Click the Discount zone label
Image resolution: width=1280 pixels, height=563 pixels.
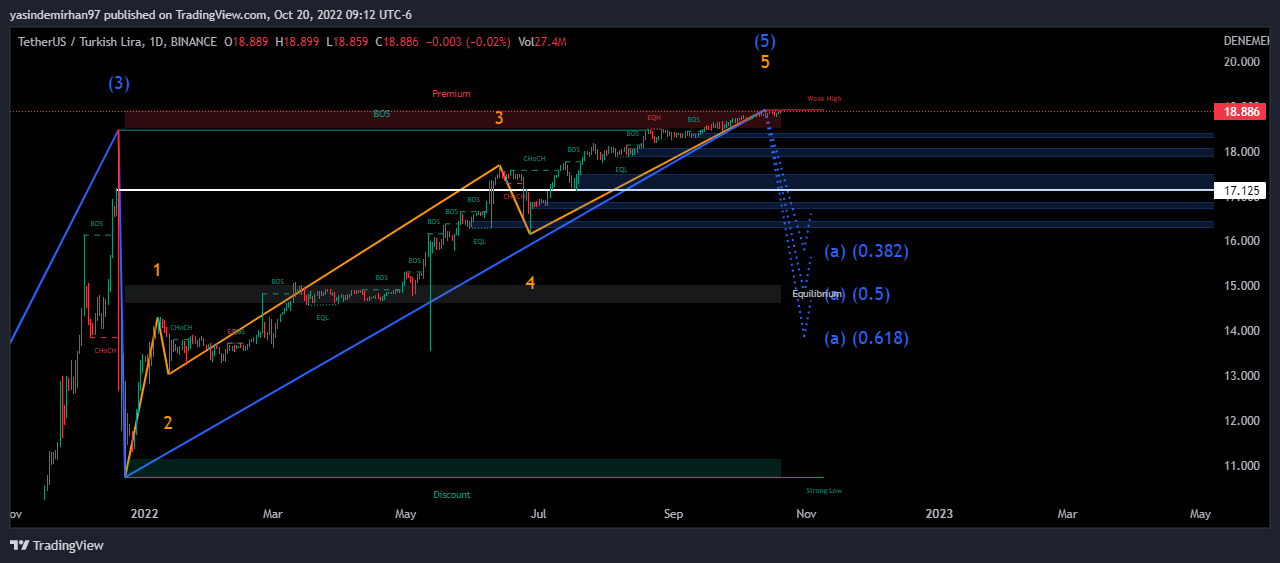coord(452,495)
